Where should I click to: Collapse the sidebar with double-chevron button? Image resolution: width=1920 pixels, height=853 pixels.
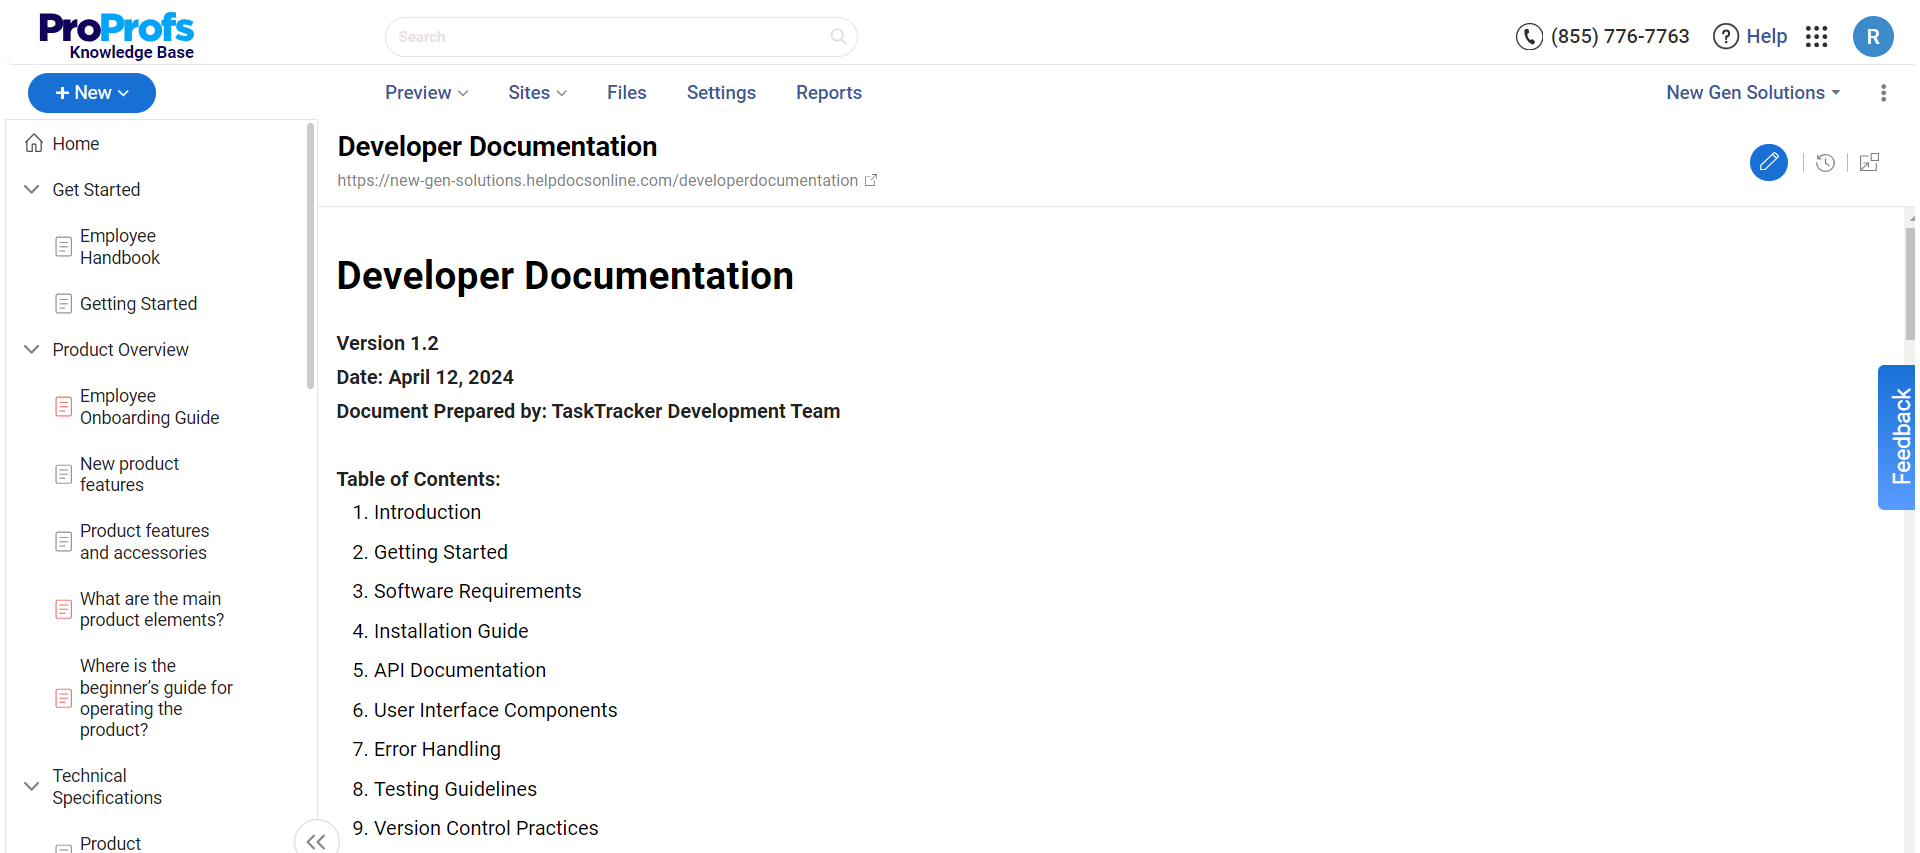(x=316, y=841)
